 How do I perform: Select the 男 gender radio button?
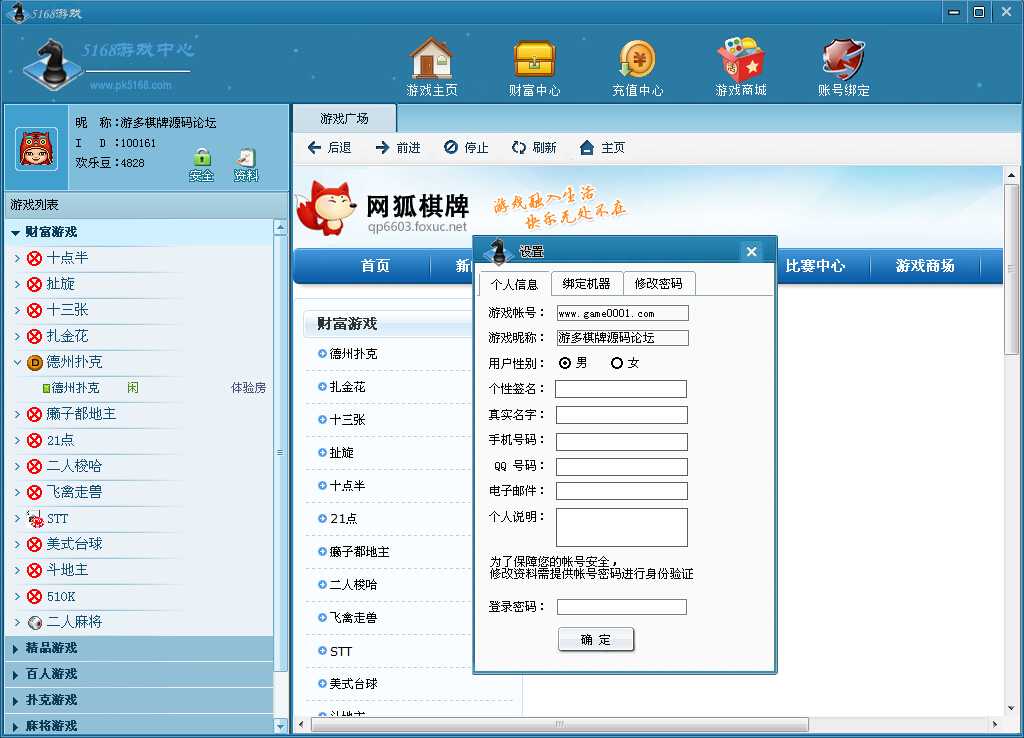(x=565, y=363)
